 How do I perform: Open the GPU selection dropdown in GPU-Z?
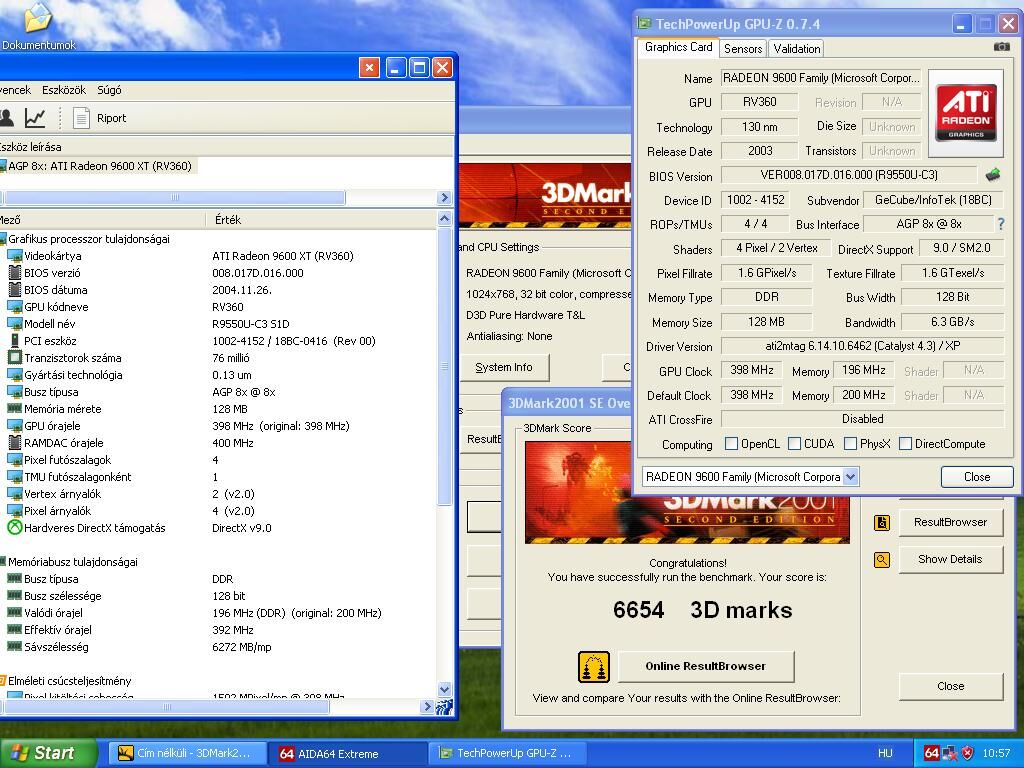[850, 477]
